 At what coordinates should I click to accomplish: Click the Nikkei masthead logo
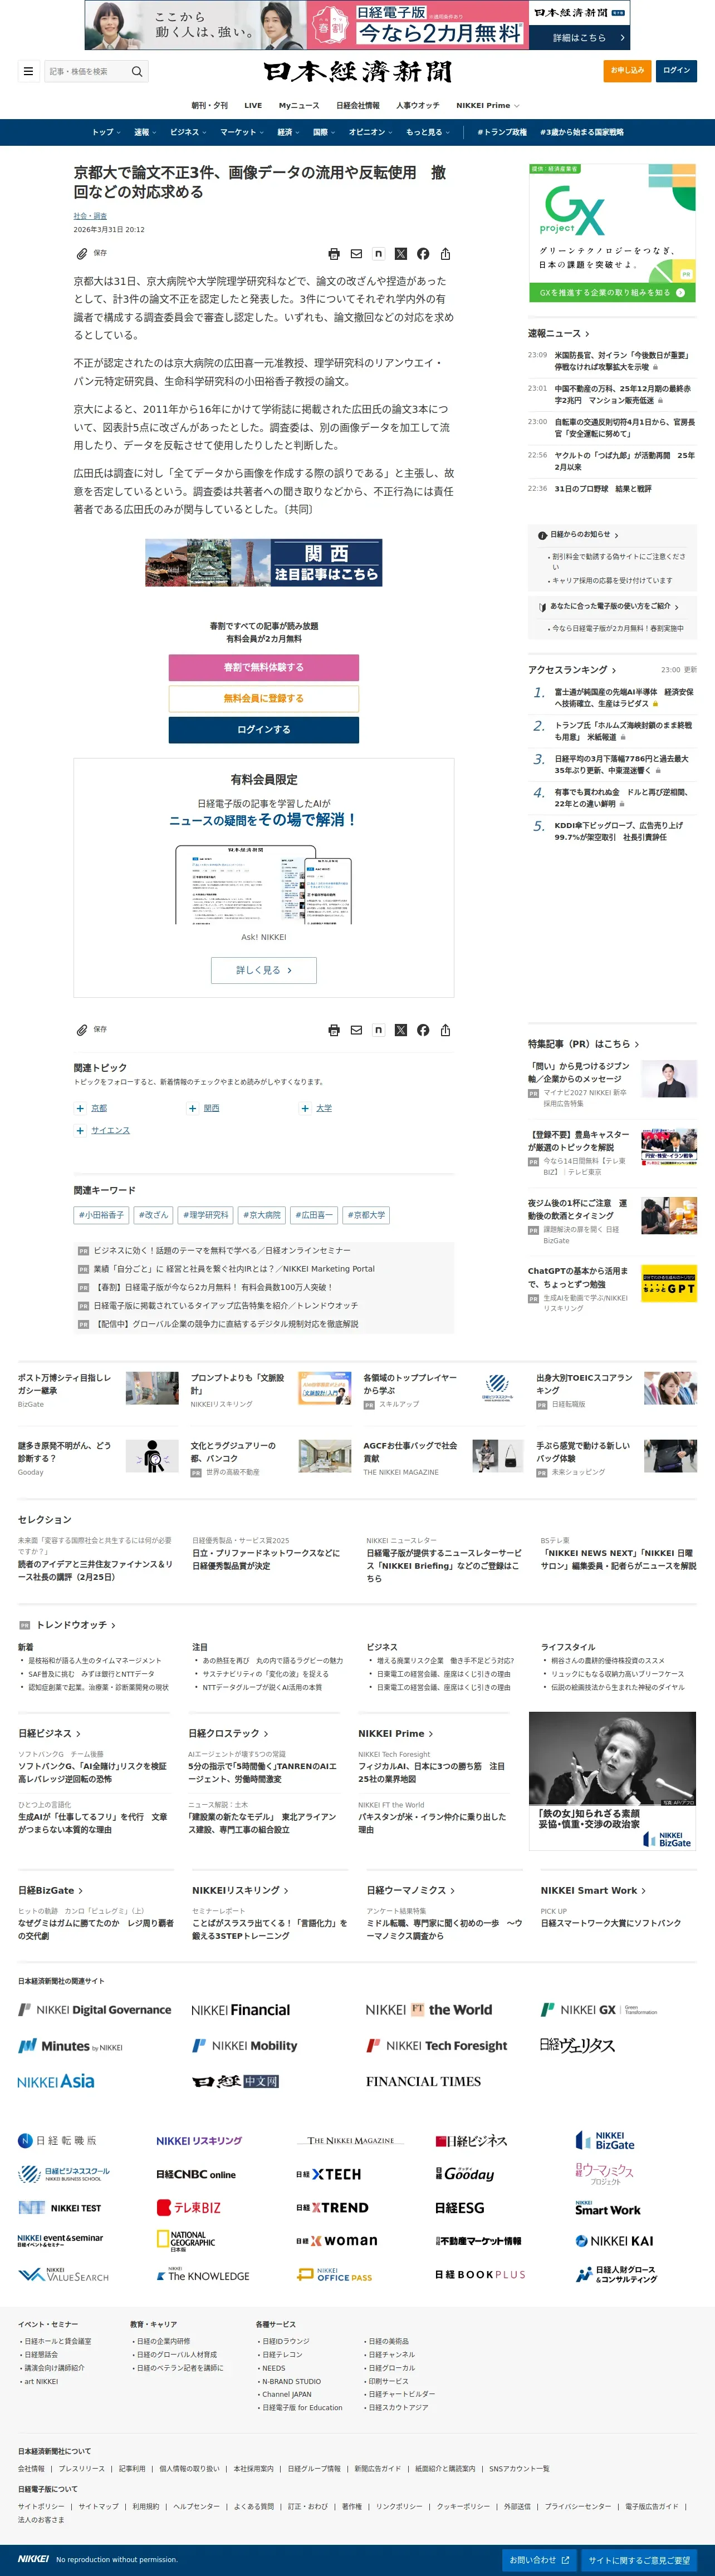[x=358, y=71]
